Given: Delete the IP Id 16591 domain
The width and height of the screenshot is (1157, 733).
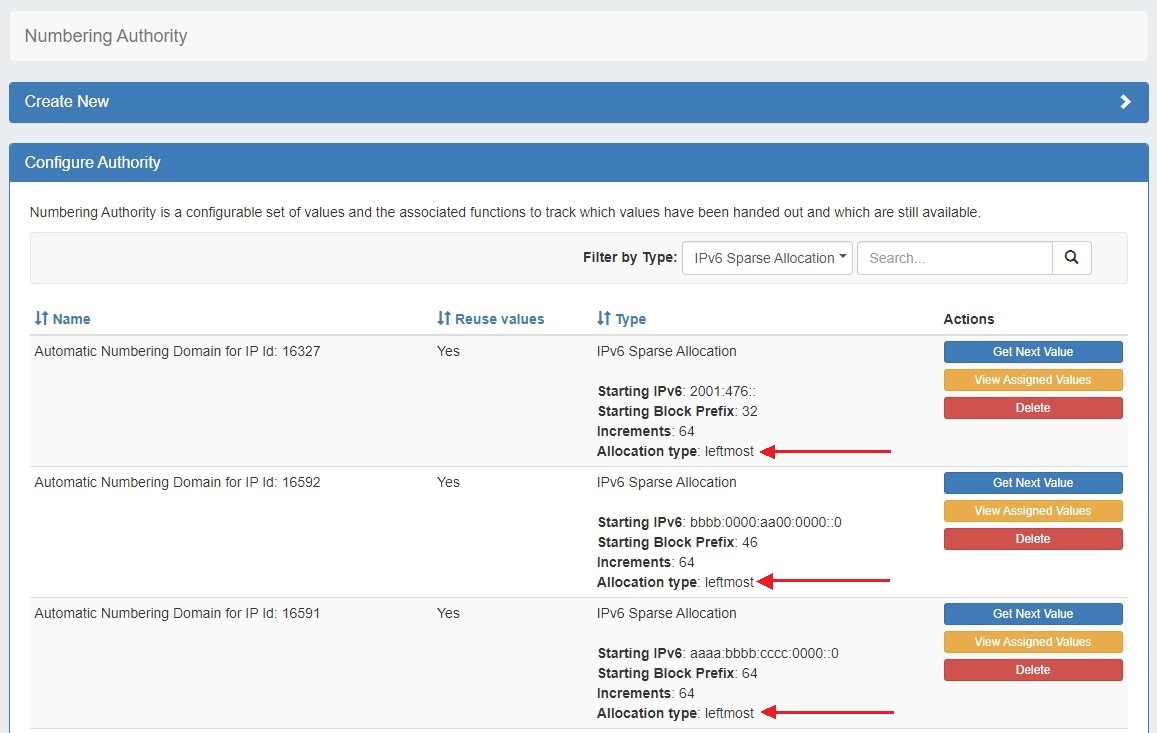Looking at the screenshot, I should coord(1032,670).
